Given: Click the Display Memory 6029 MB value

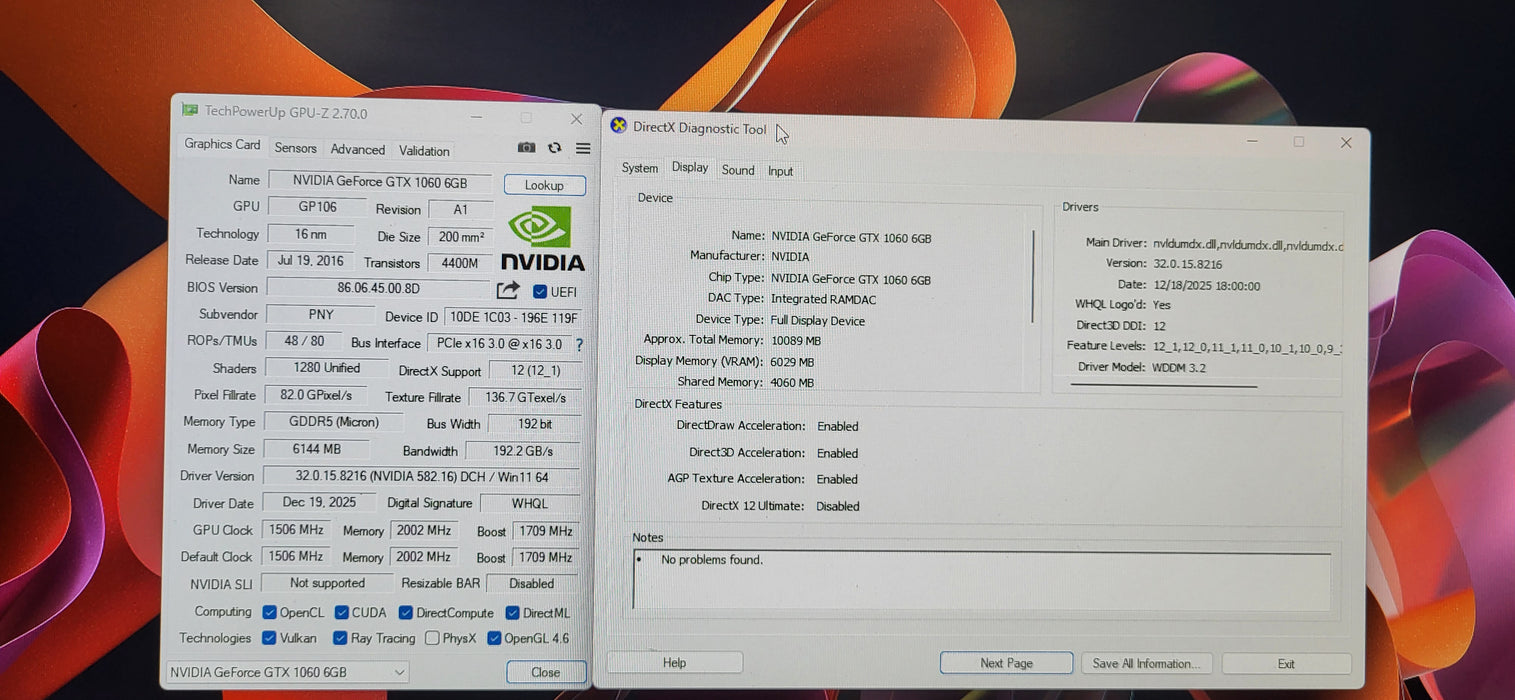Looking at the screenshot, I should [x=792, y=362].
